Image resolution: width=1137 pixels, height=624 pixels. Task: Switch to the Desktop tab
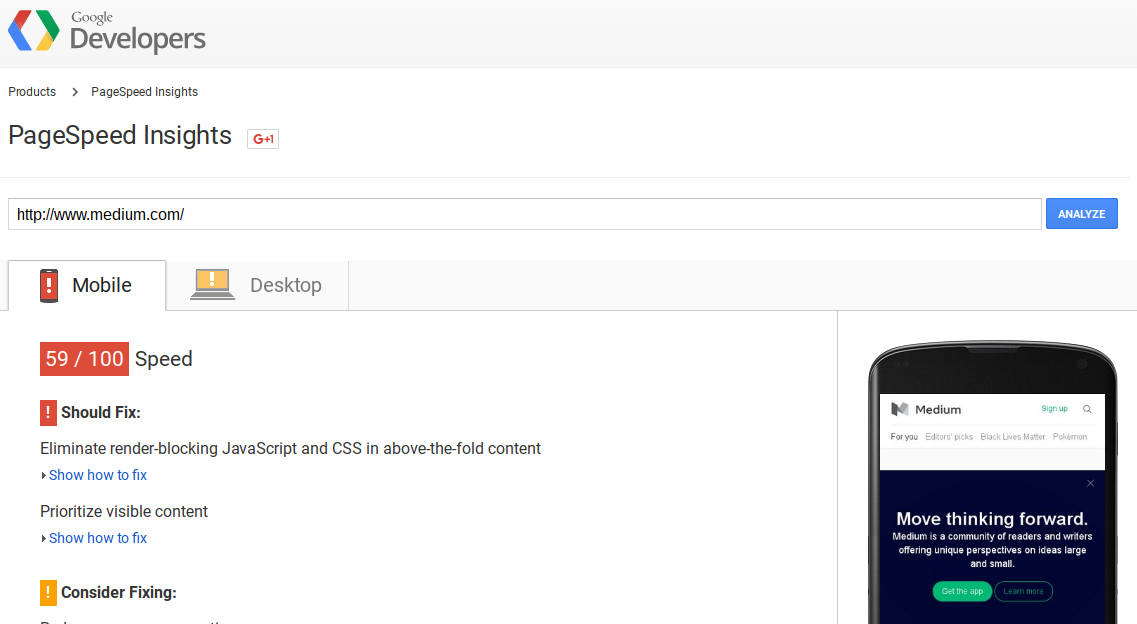[x=257, y=286]
